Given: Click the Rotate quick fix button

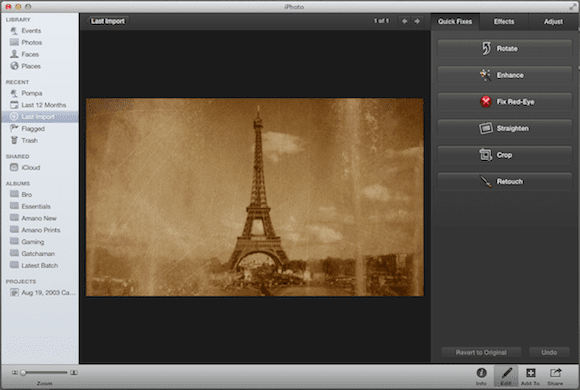Looking at the screenshot, I should click(x=504, y=48).
